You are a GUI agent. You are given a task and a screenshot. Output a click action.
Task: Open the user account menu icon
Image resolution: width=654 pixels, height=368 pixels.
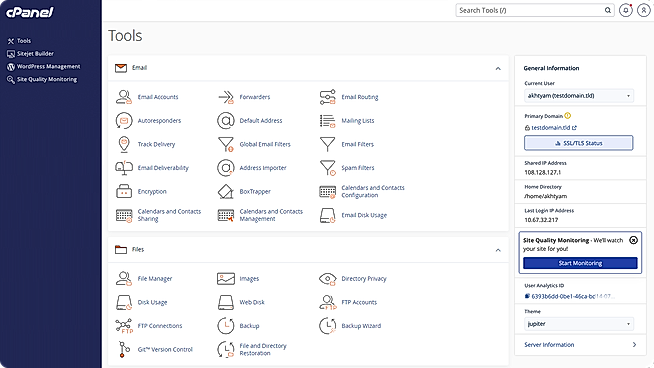(644, 10)
